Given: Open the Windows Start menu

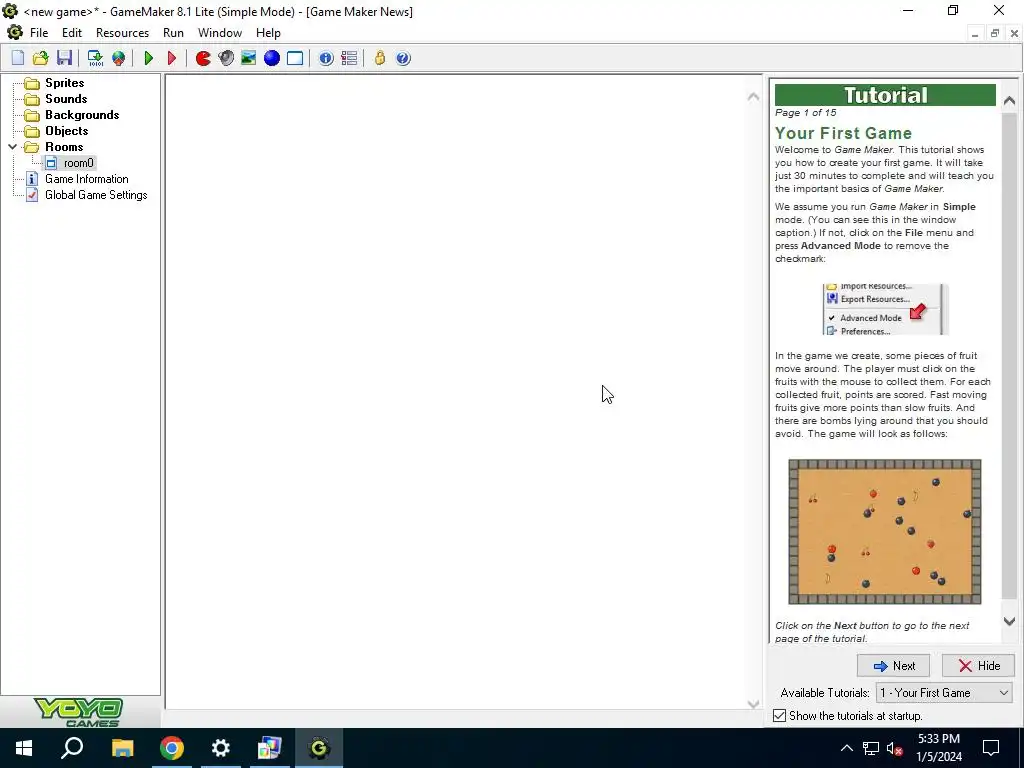Looking at the screenshot, I should pos(24,748).
